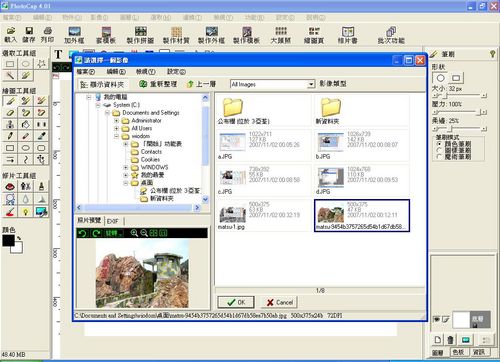Choose the rounded rectangle brush shape
The image size is (500, 362).
456,78
